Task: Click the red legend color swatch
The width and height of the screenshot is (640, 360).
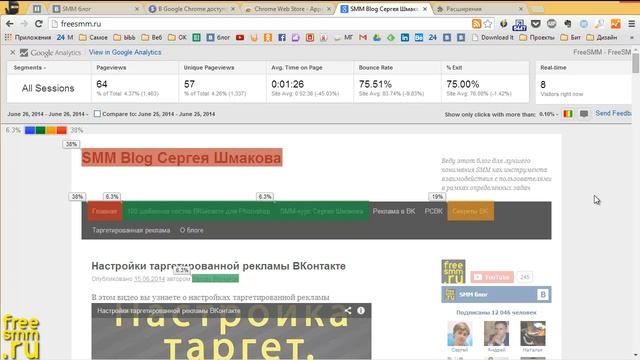Action: pyautogui.click(x=62, y=130)
